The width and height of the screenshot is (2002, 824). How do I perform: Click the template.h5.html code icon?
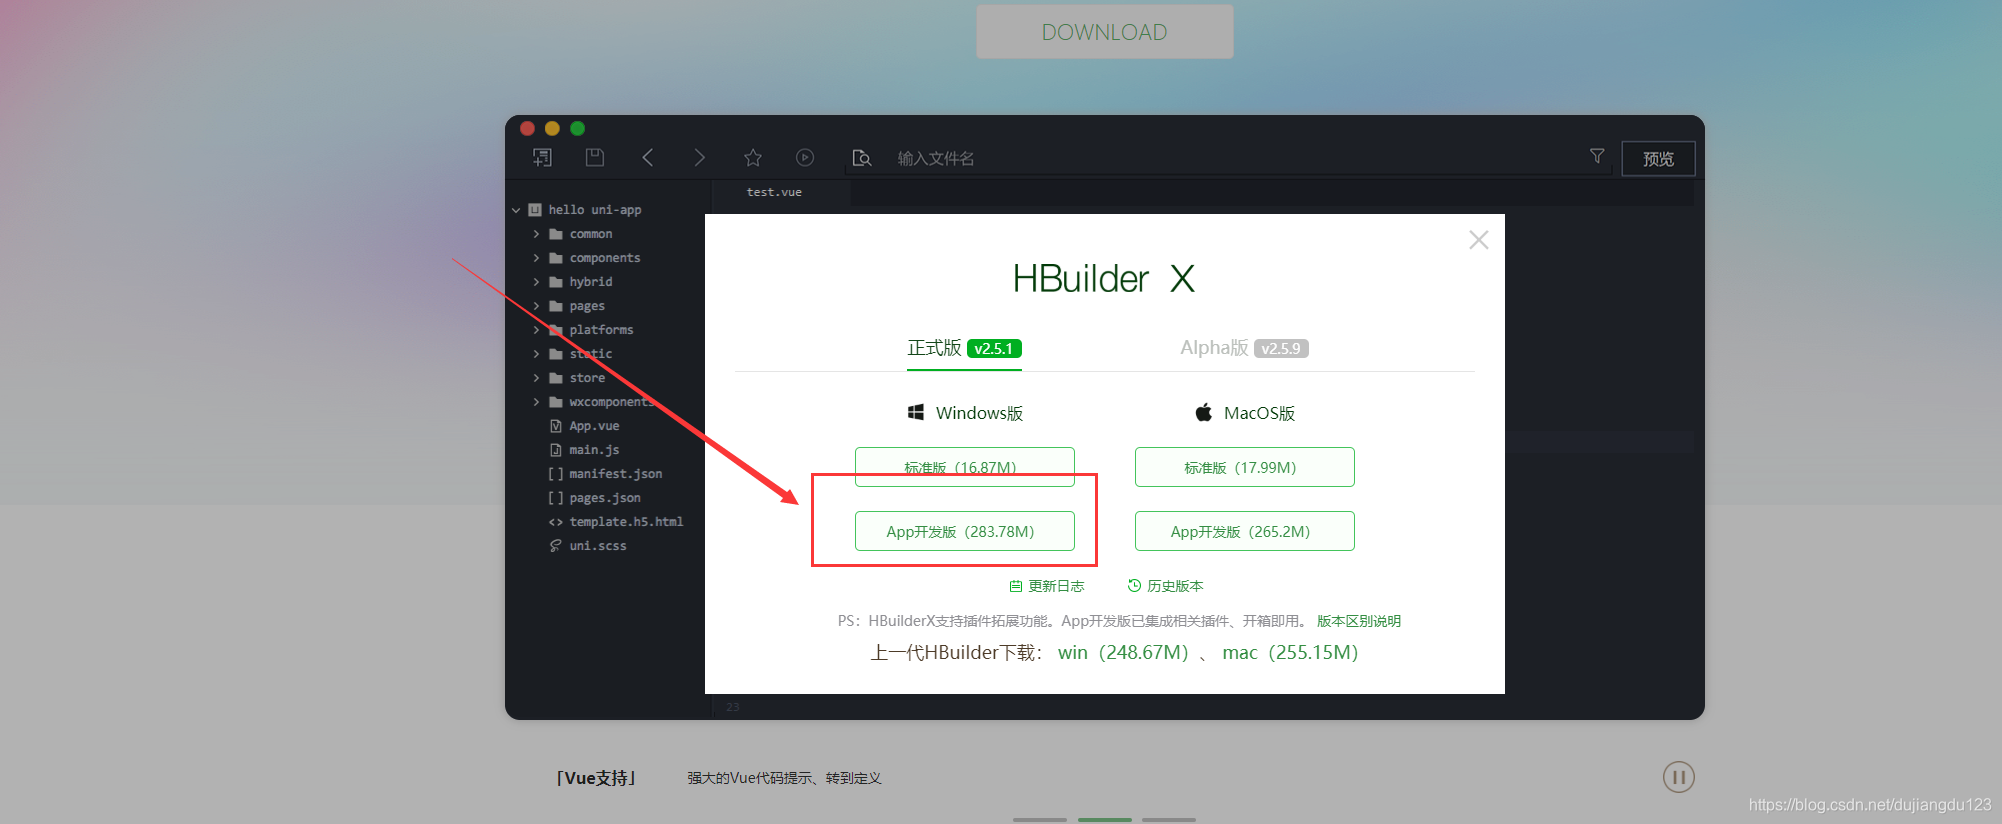click(x=556, y=522)
